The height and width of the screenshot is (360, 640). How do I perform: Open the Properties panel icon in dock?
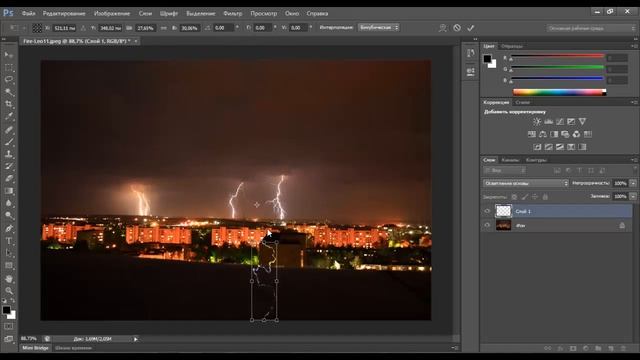471,71
